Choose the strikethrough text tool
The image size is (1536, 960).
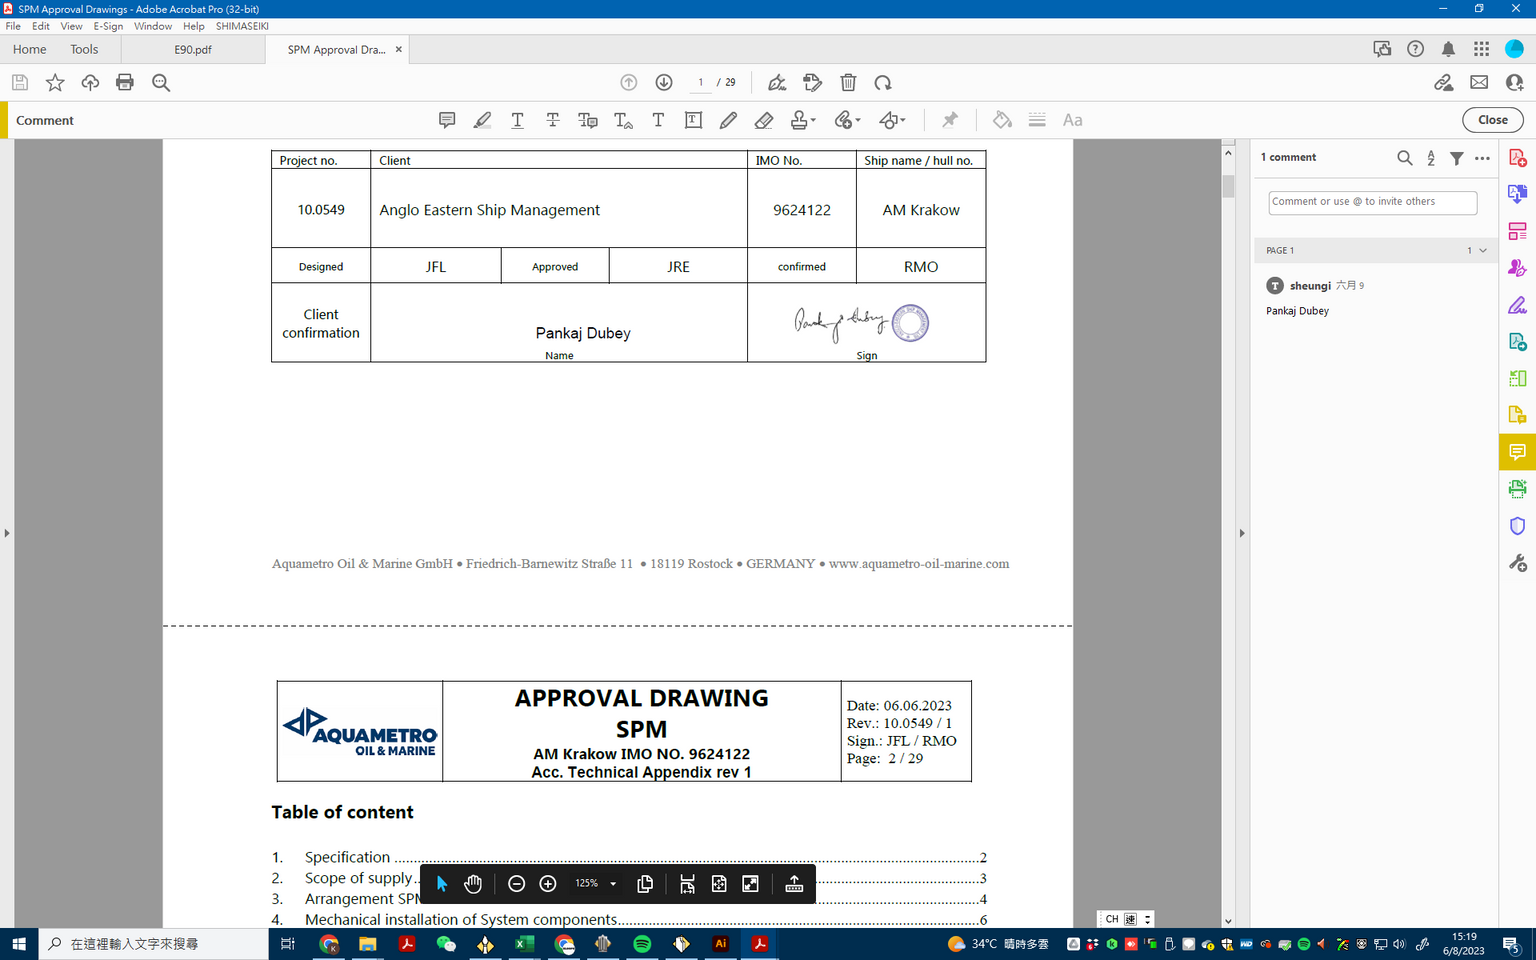coord(552,120)
